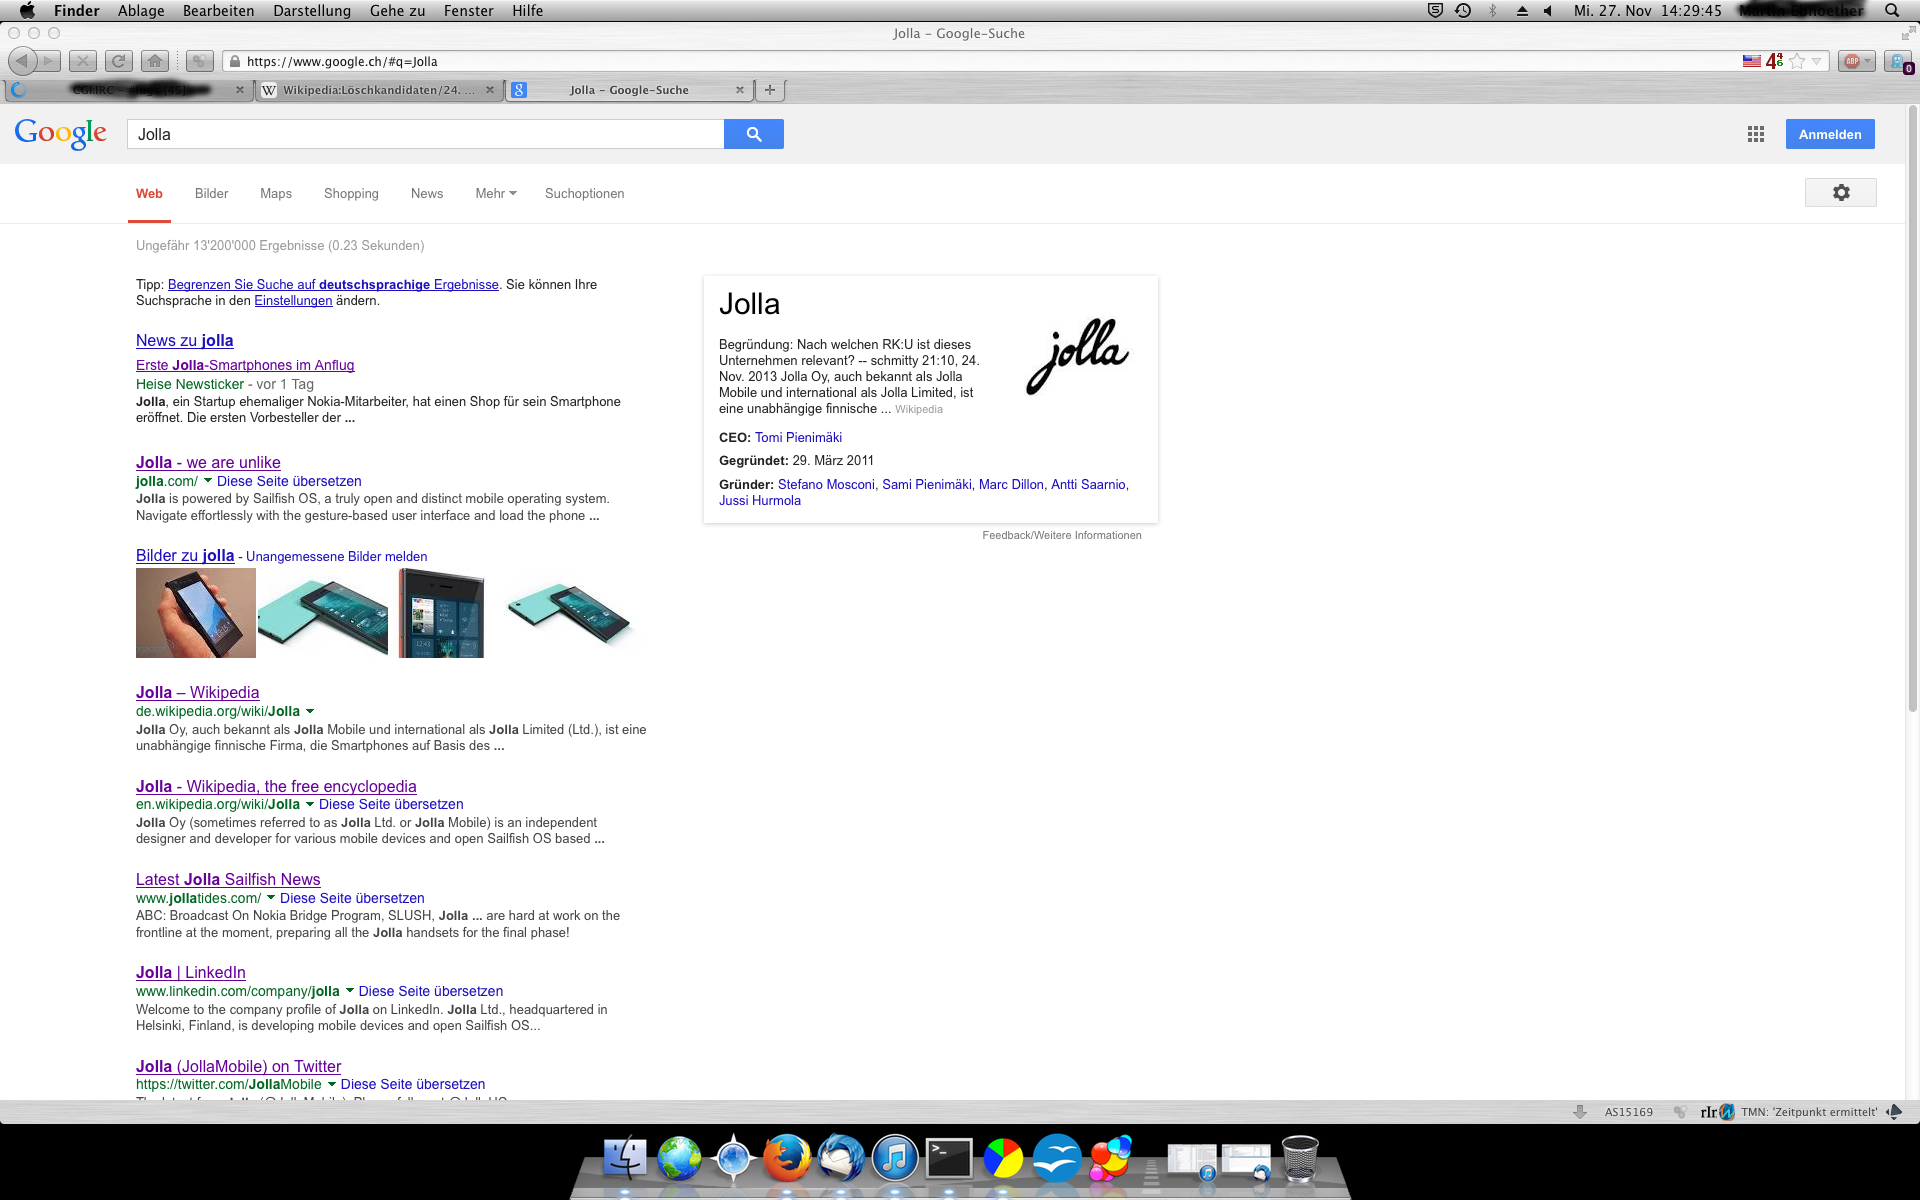Open the URL bar history dropdown arrow
This screenshot has width=1920, height=1200.
pos(1817,61)
